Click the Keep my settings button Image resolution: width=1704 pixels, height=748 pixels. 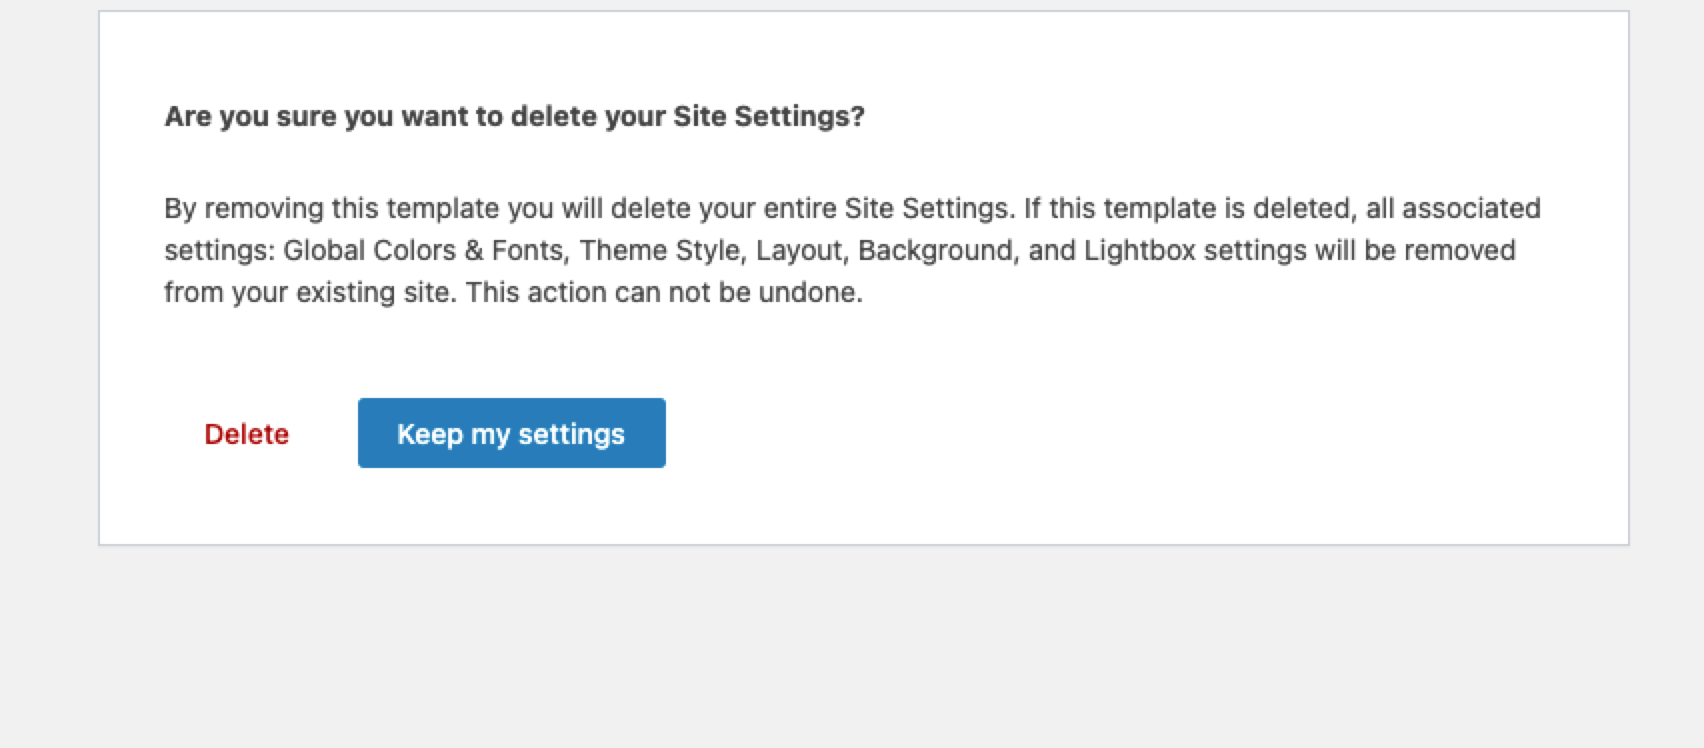click(x=512, y=433)
